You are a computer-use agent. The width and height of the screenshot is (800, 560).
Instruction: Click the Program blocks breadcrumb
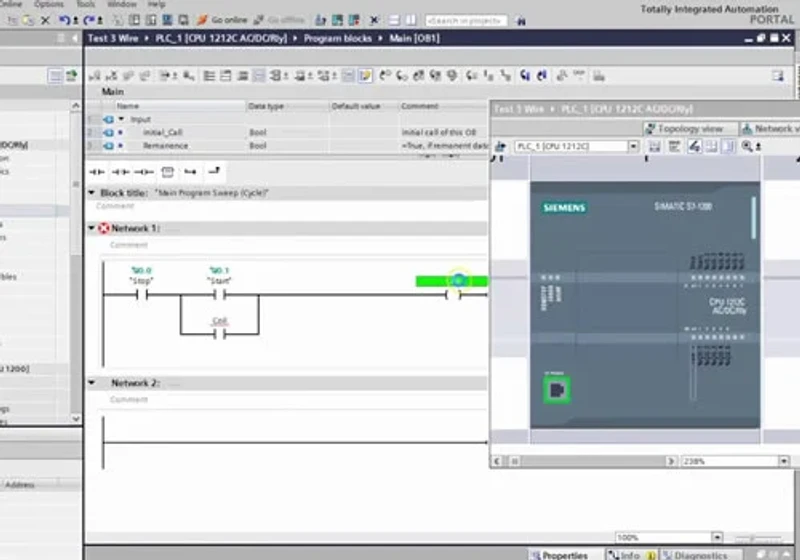pyautogui.click(x=337, y=38)
